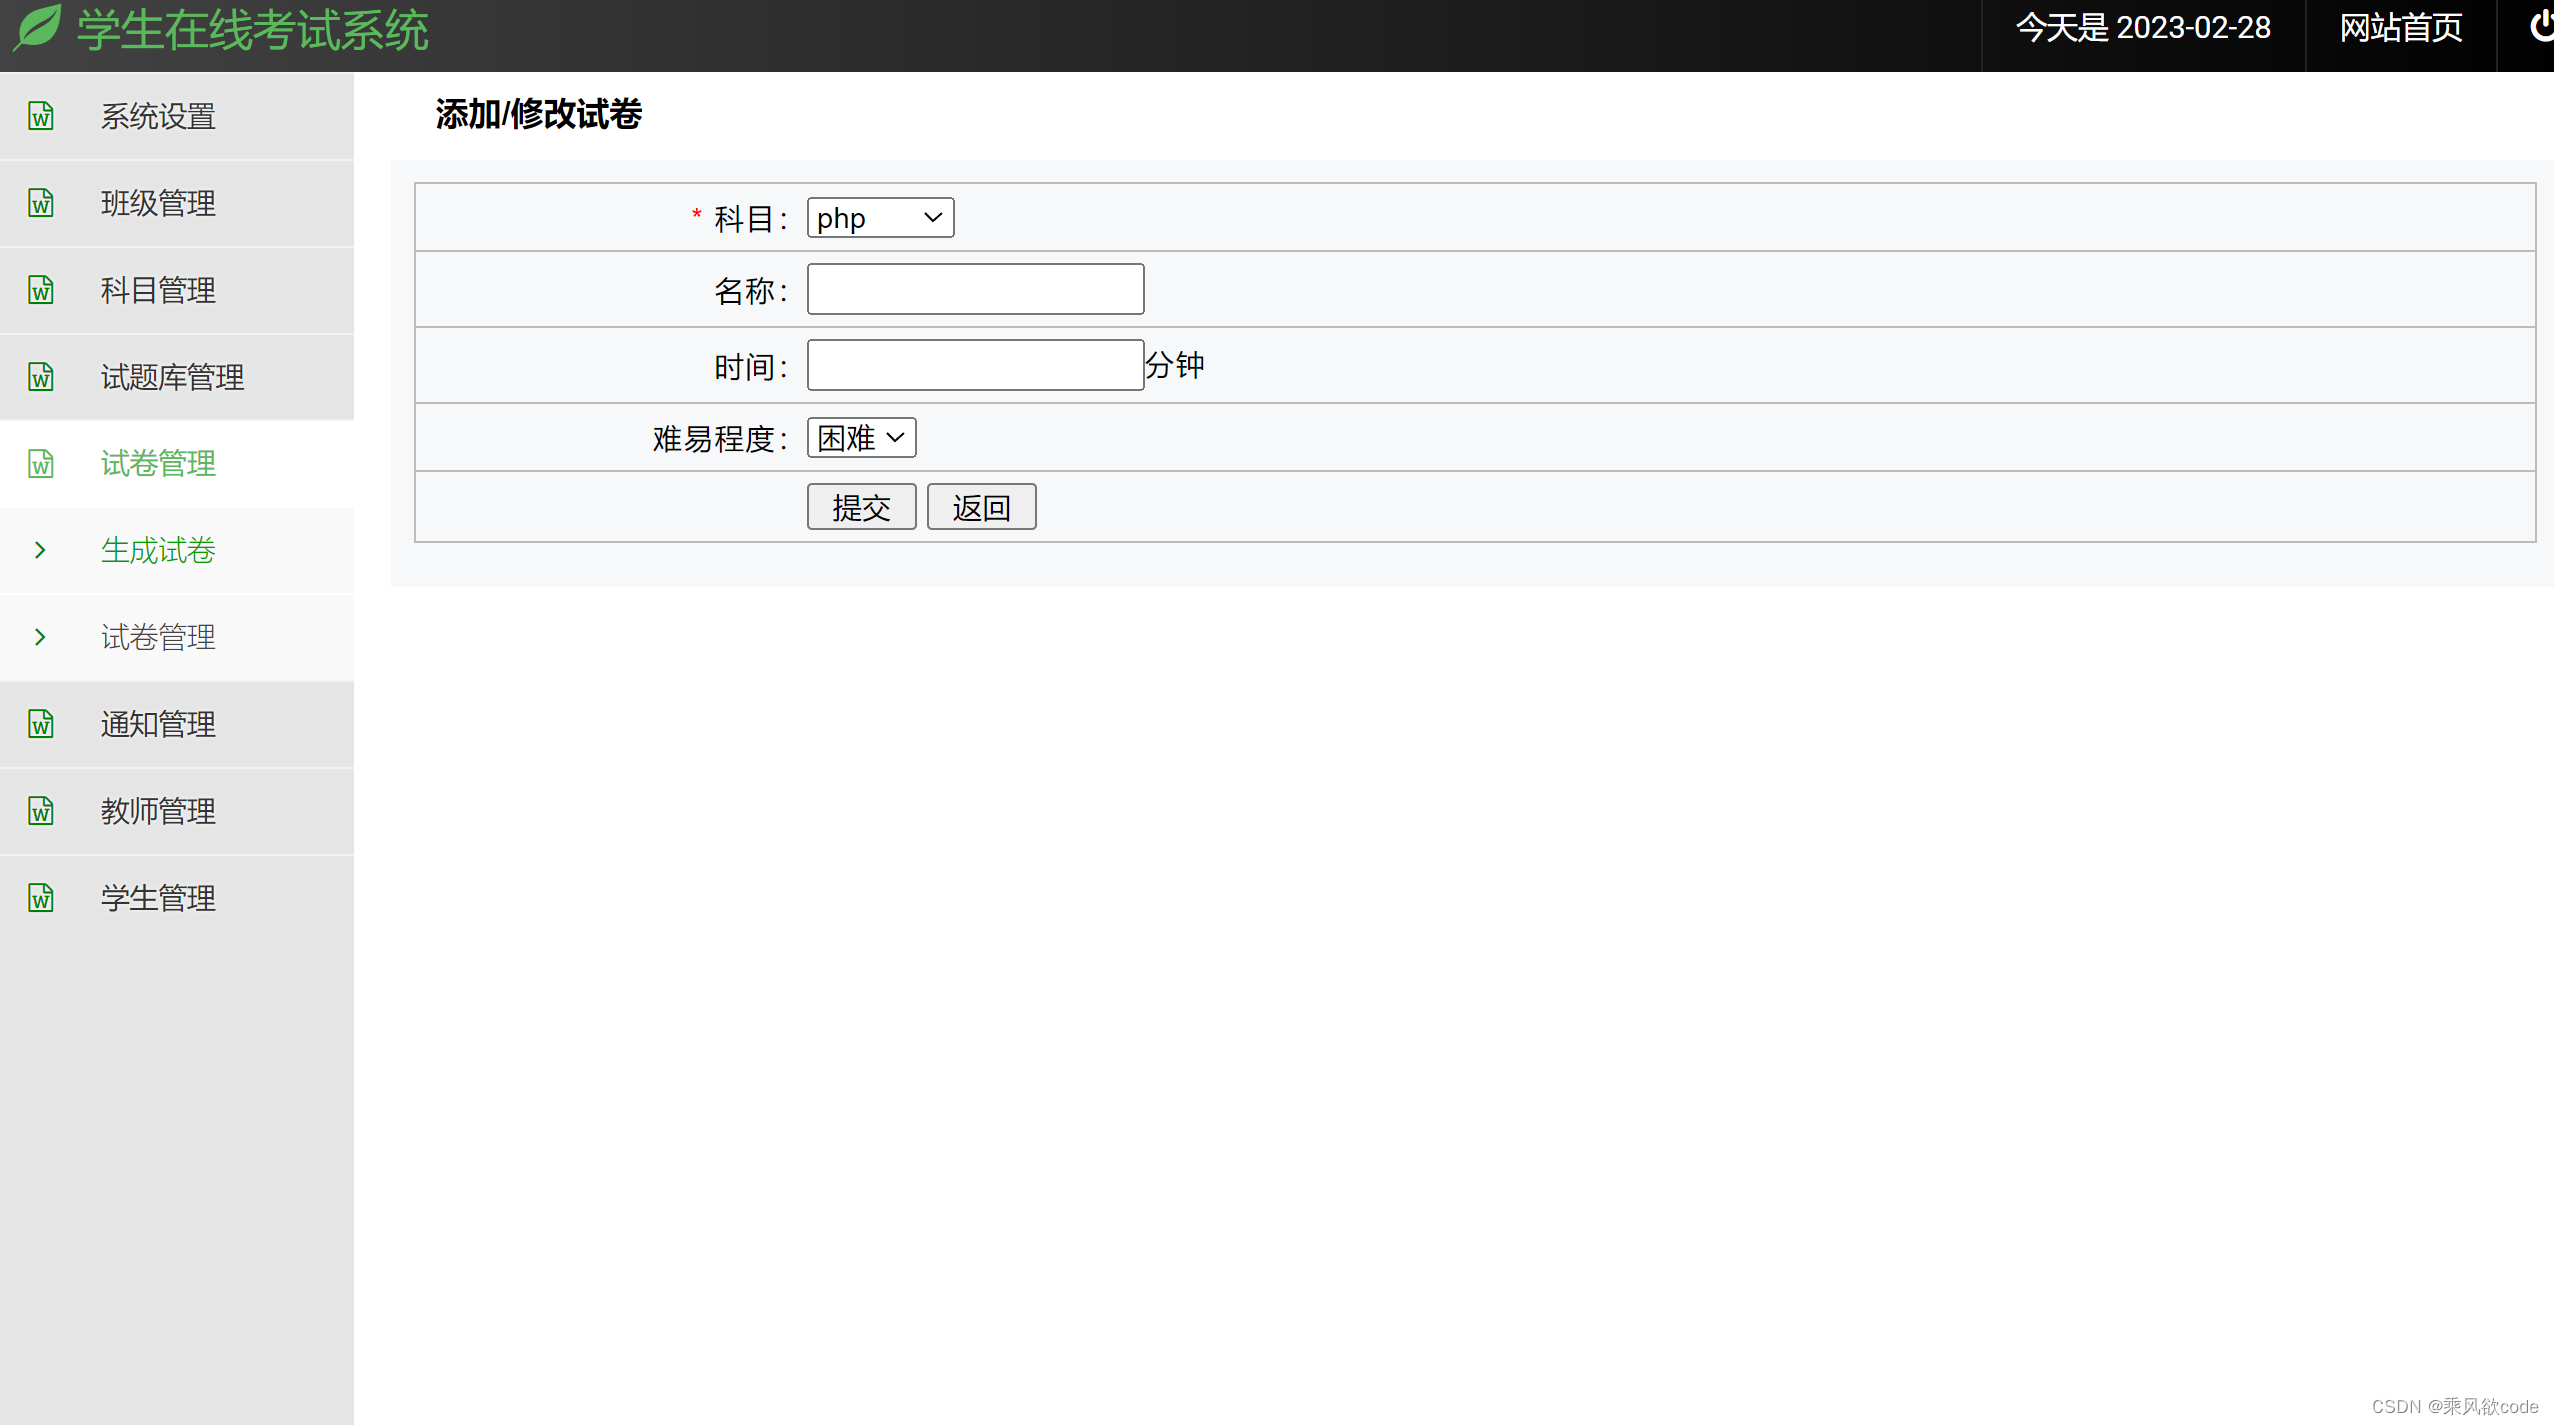
Task: Click the document icon beside 通知管理
Action: click(41, 724)
